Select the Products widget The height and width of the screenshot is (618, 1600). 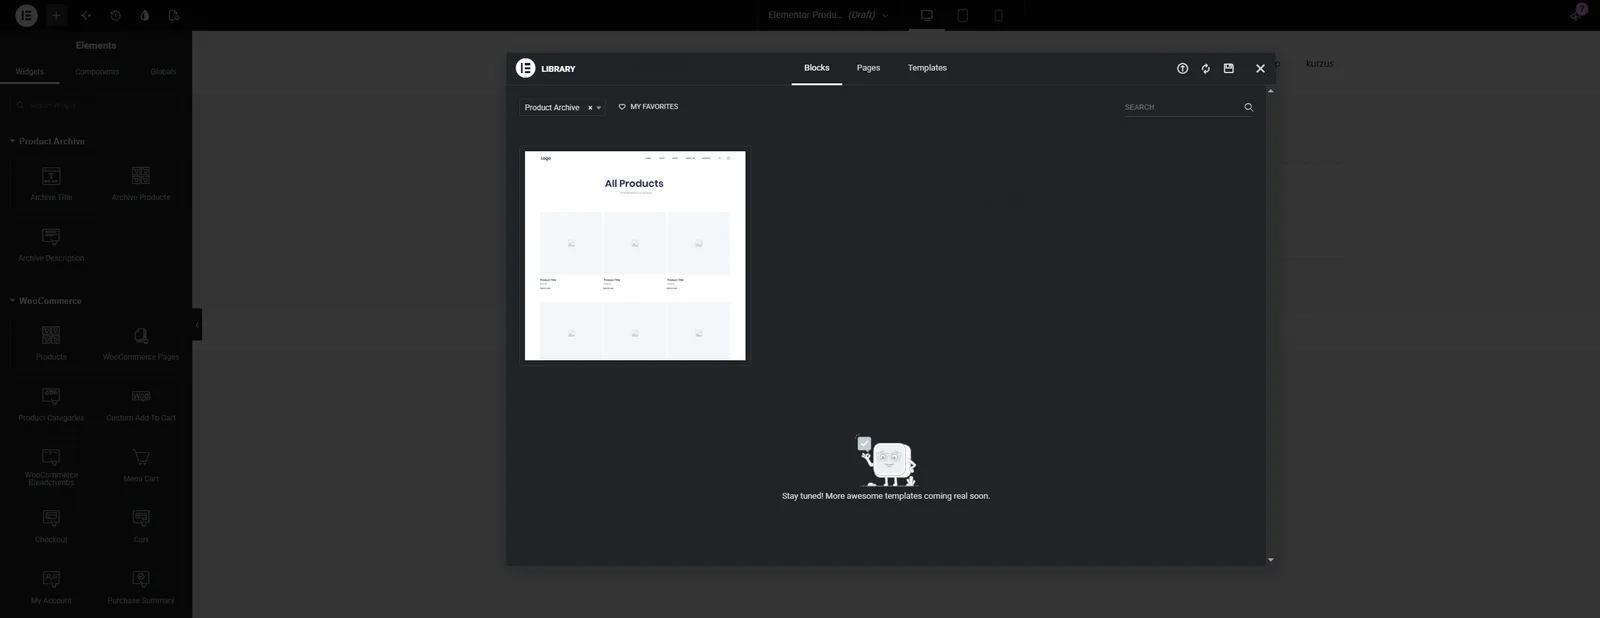point(51,343)
